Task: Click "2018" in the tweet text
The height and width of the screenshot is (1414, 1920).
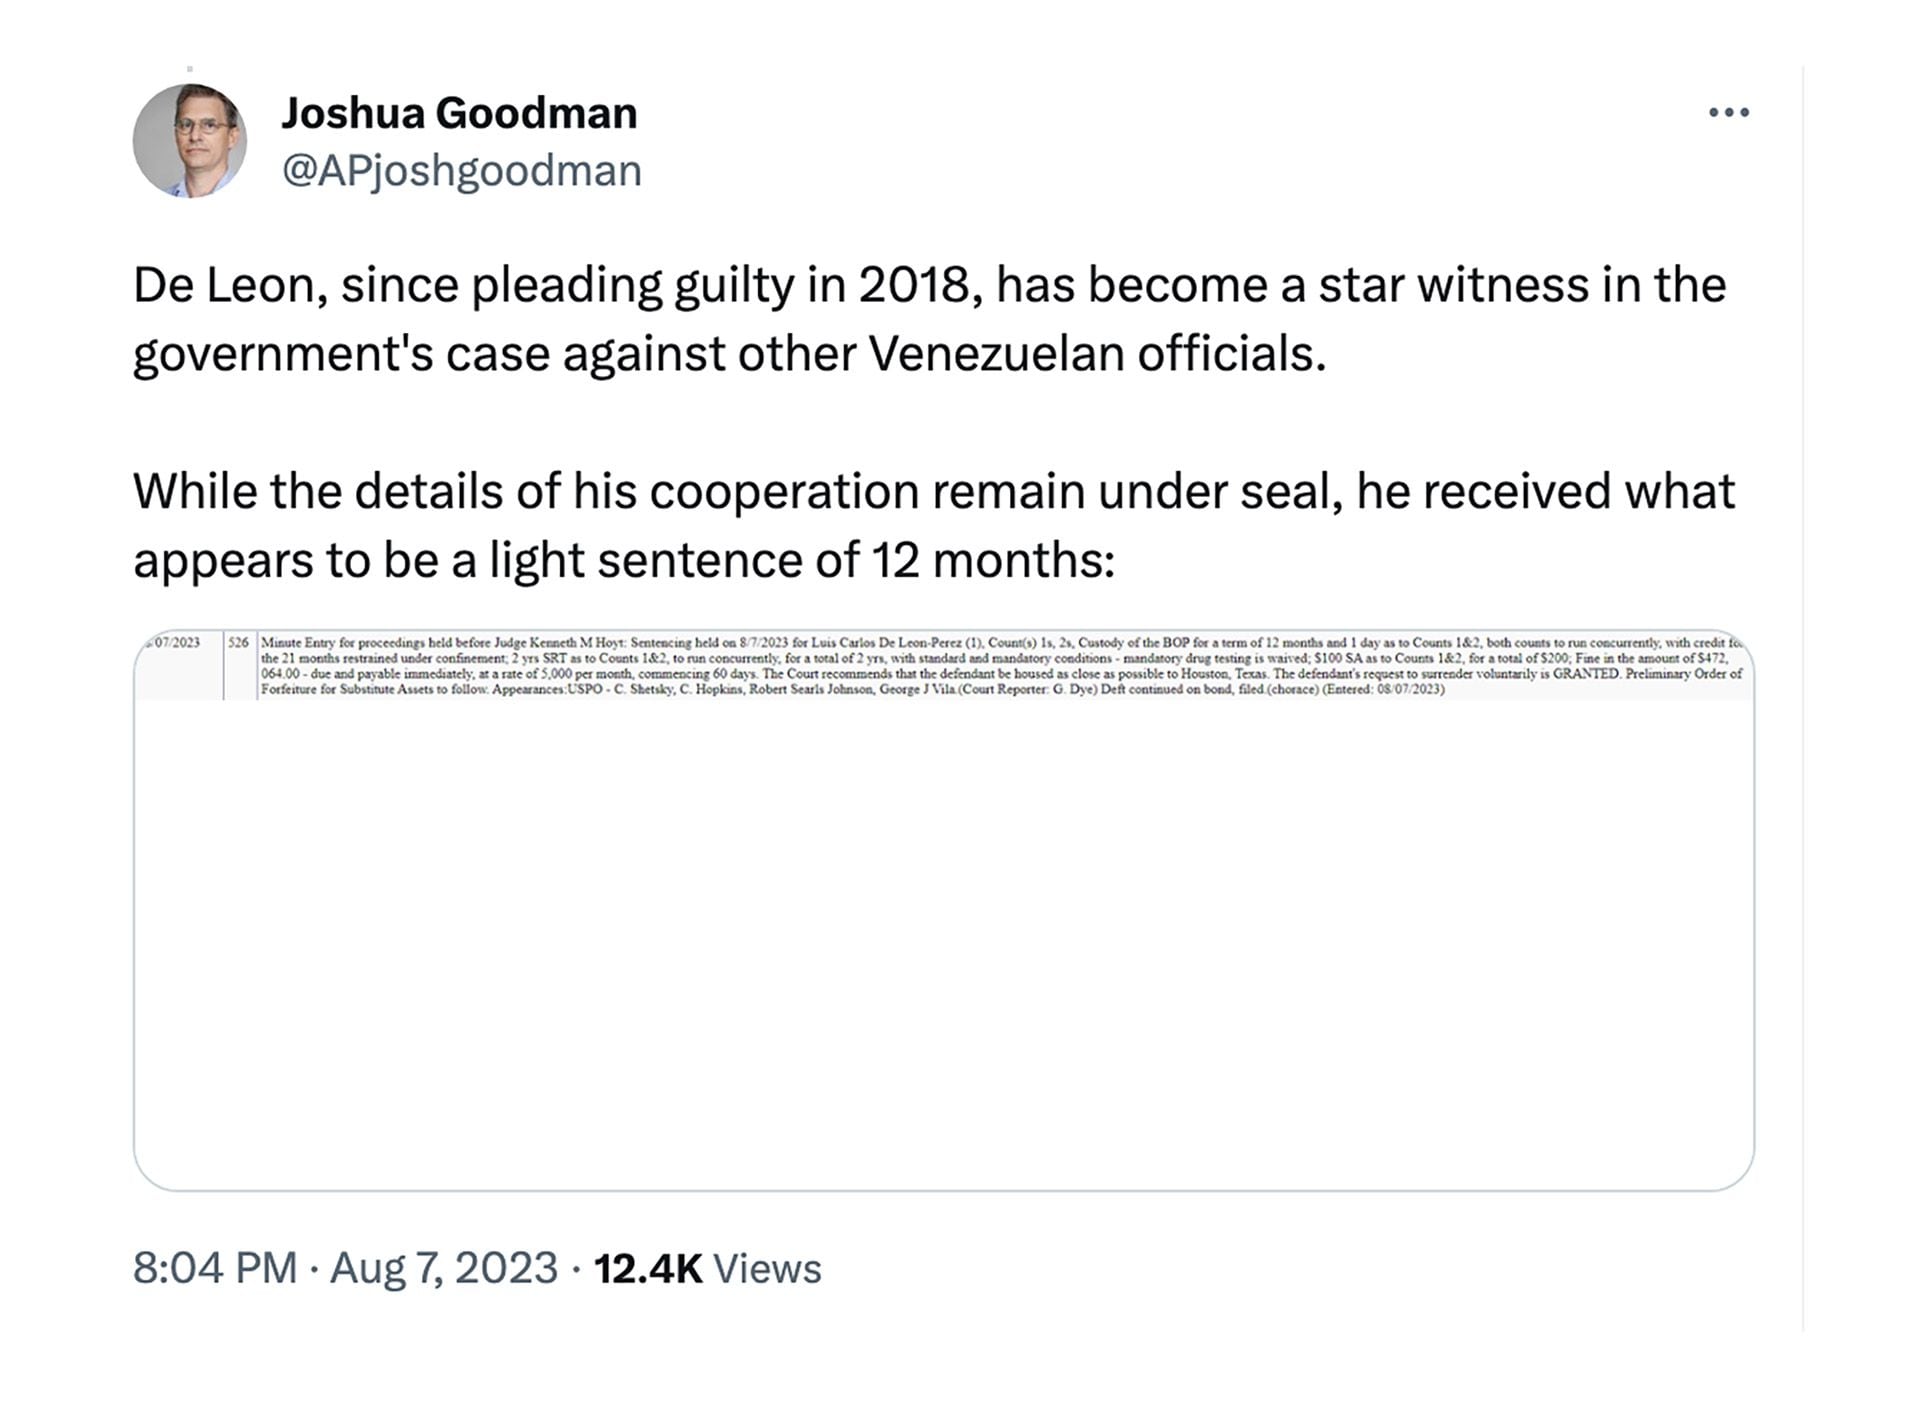Action: pos(914,285)
